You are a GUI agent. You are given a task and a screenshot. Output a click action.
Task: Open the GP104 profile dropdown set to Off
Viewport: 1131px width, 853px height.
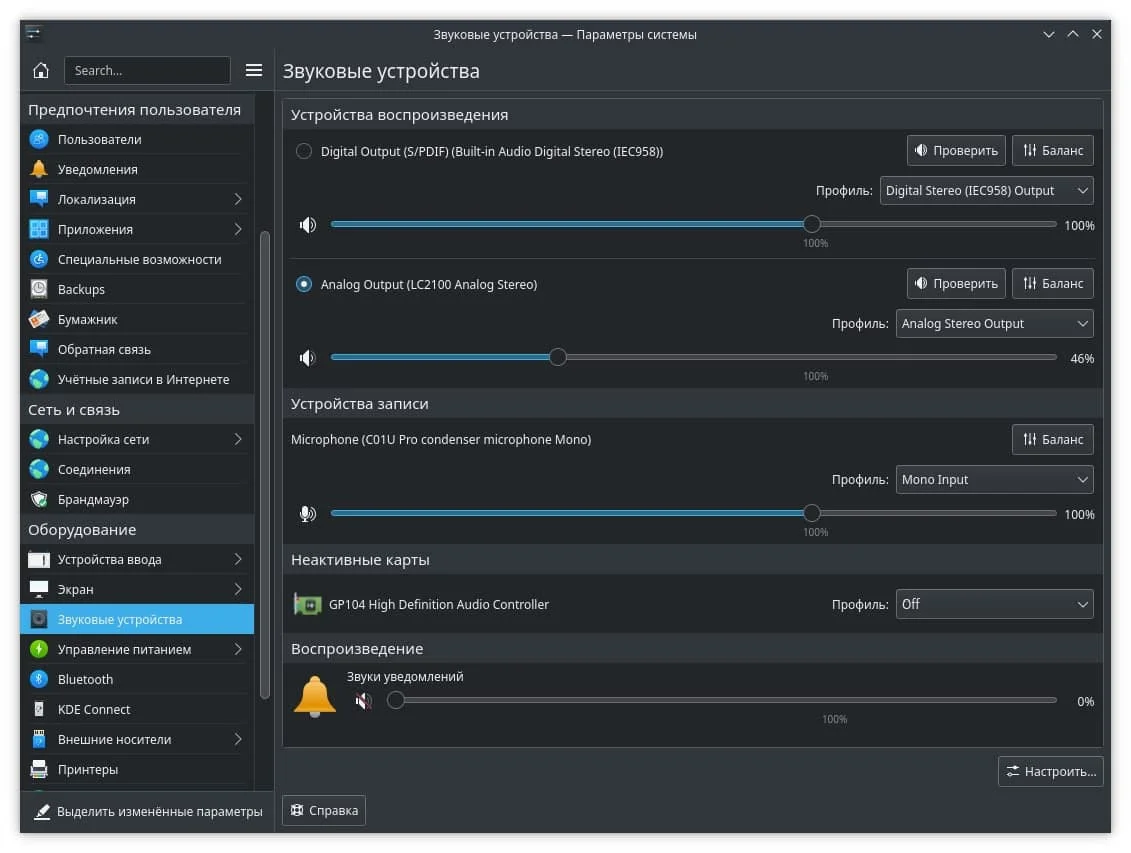click(994, 604)
